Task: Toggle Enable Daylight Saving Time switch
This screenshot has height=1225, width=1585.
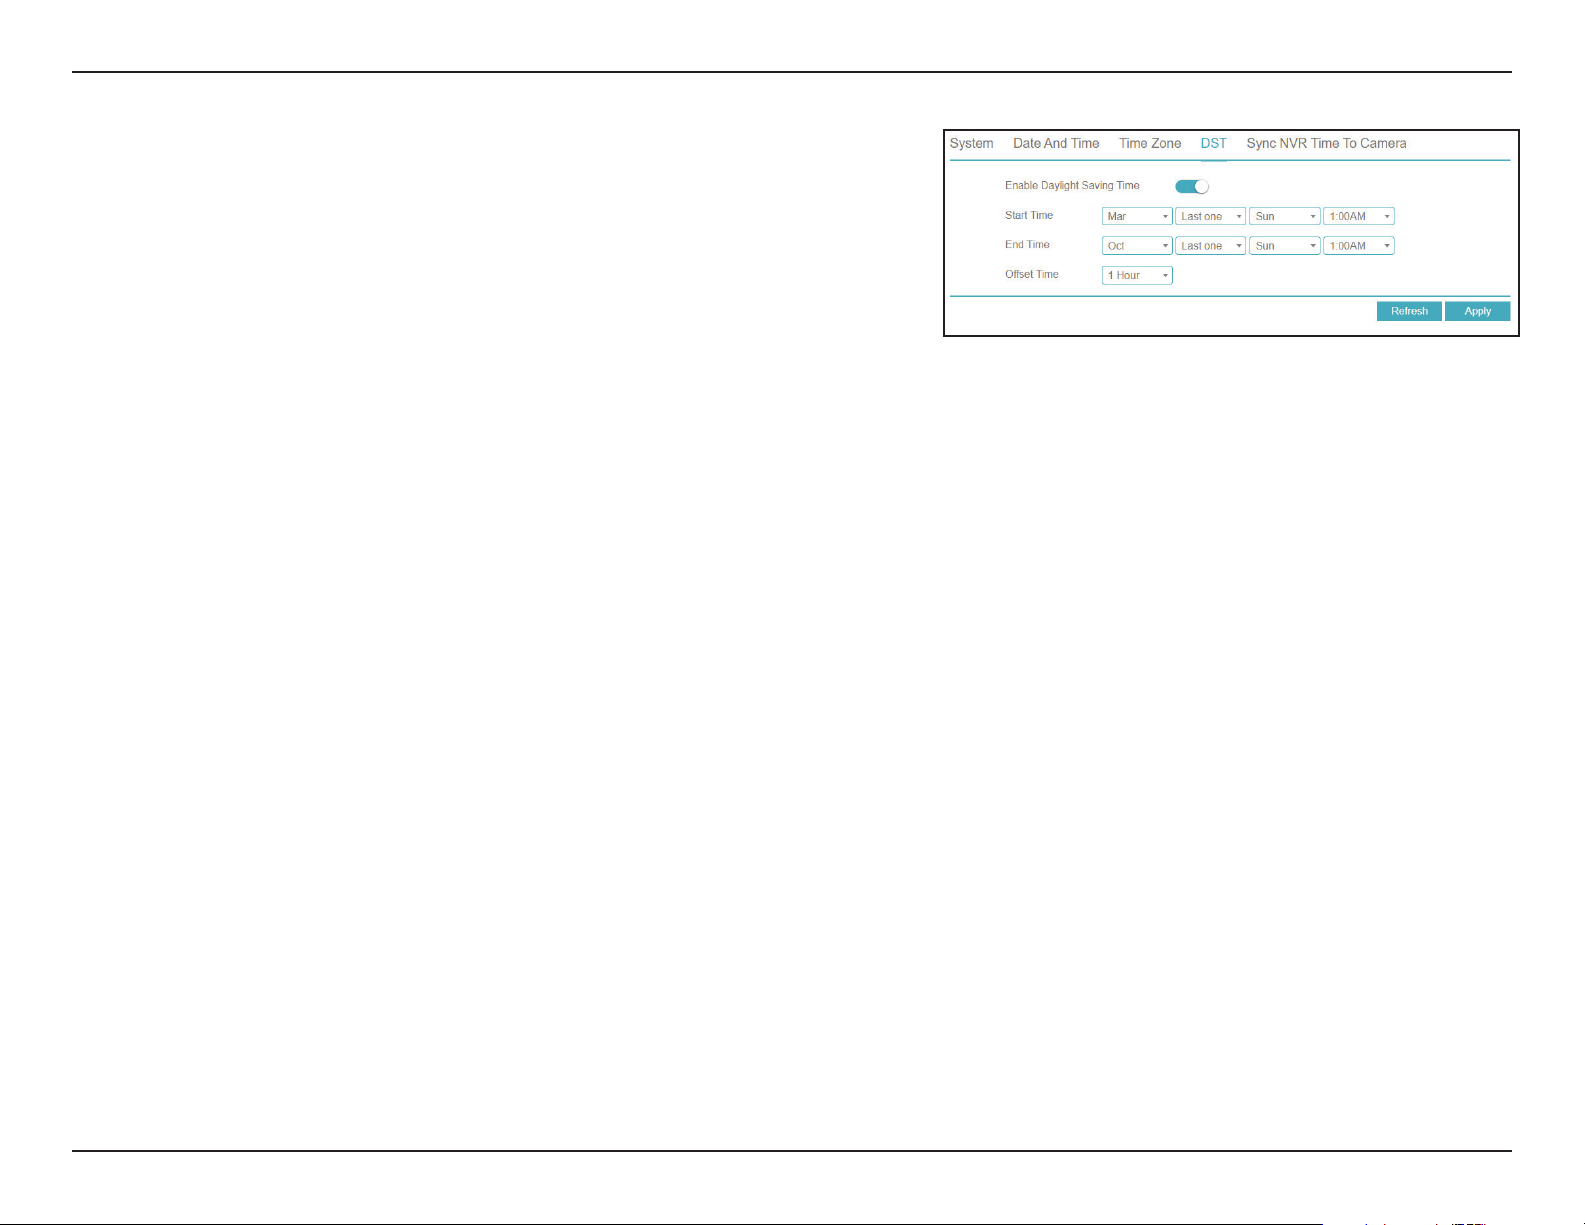Action: coord(1192,186)
